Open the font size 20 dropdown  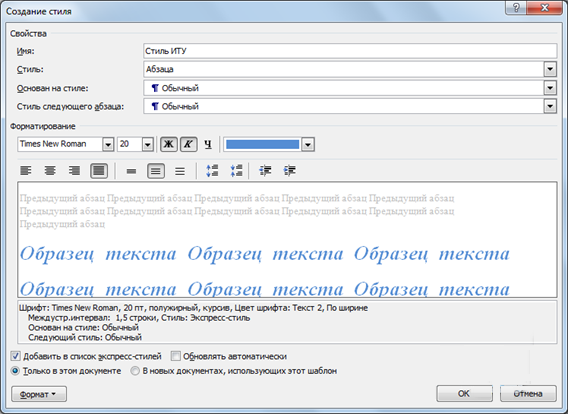147,145
